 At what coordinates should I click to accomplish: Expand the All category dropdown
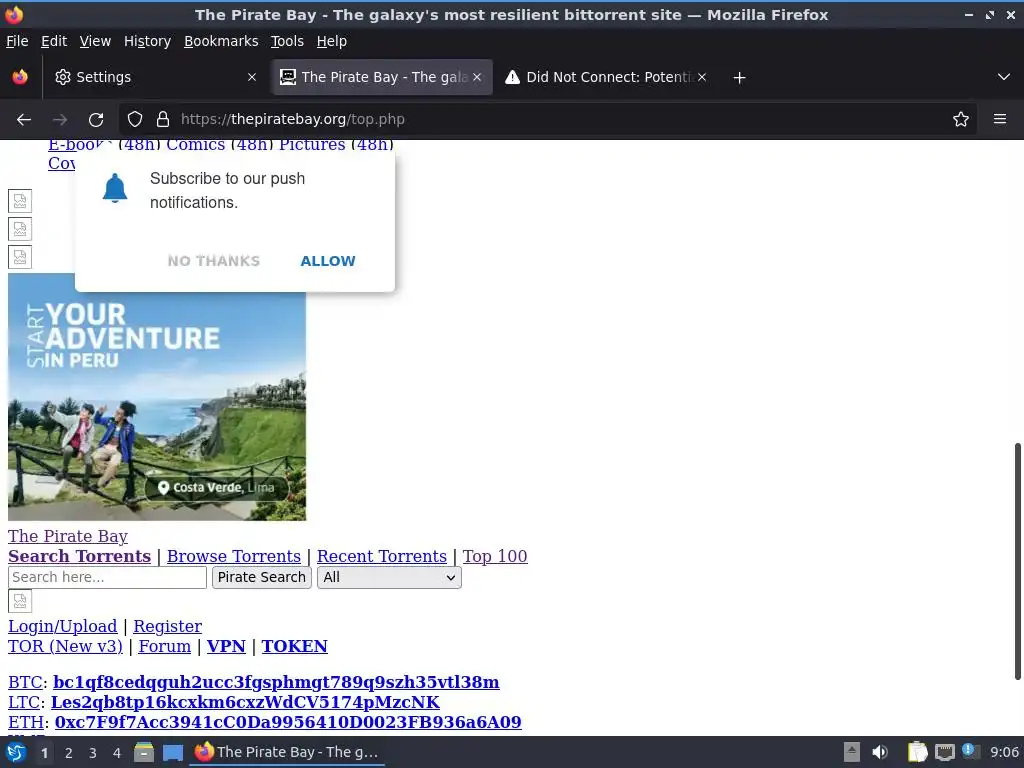pyautogui.click(x=389, y=577)
